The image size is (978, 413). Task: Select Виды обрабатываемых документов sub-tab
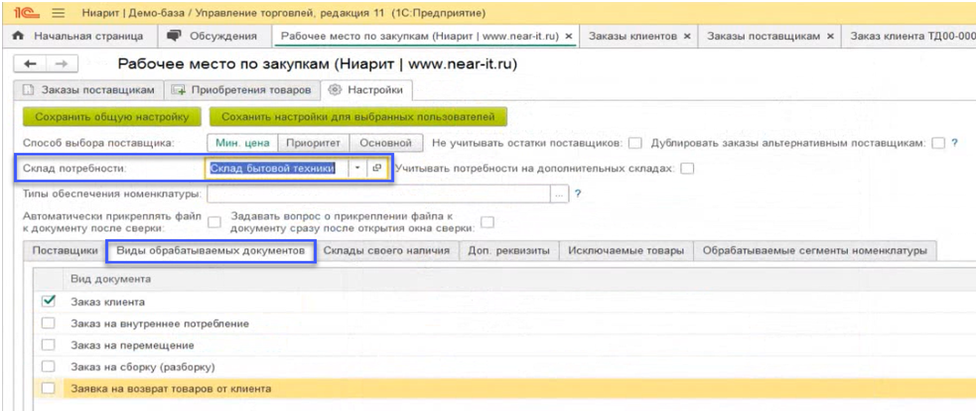pyautogui.click(x=211, y=250)
